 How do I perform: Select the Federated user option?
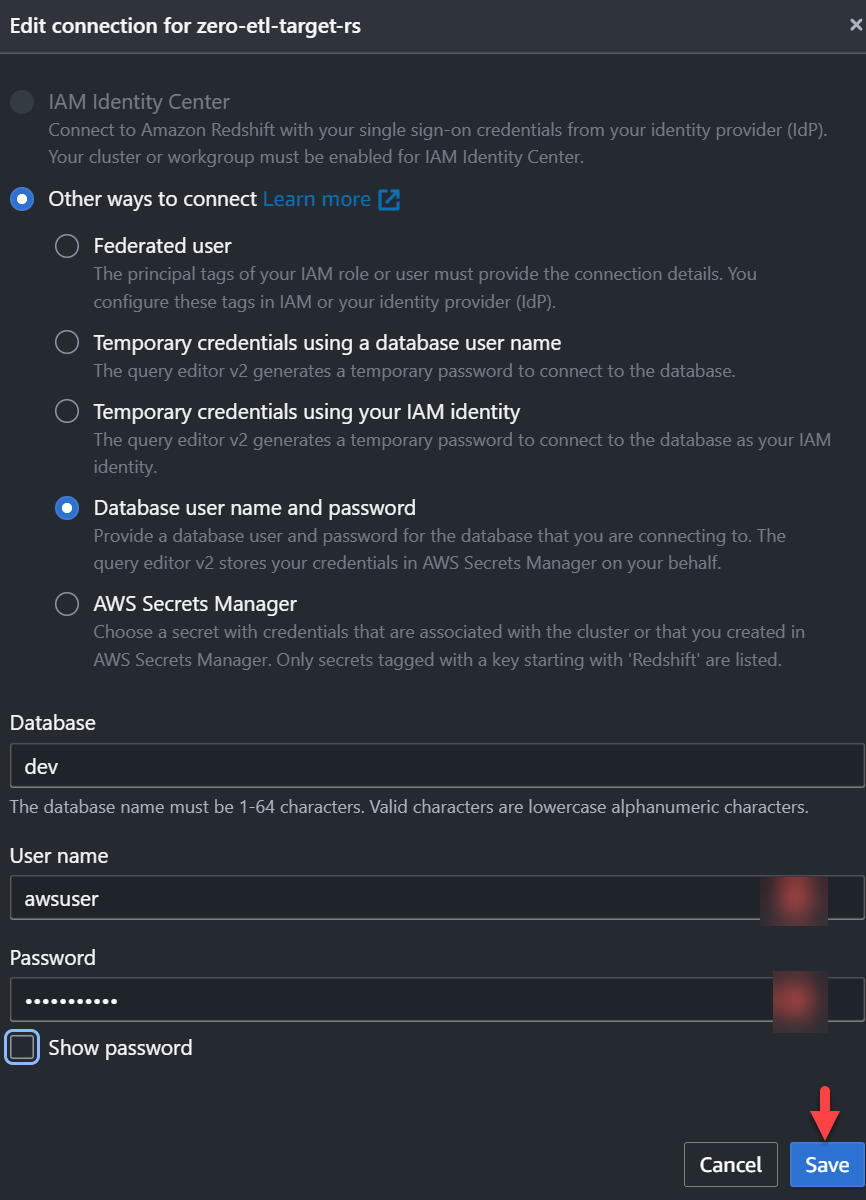tap(66, 246)
